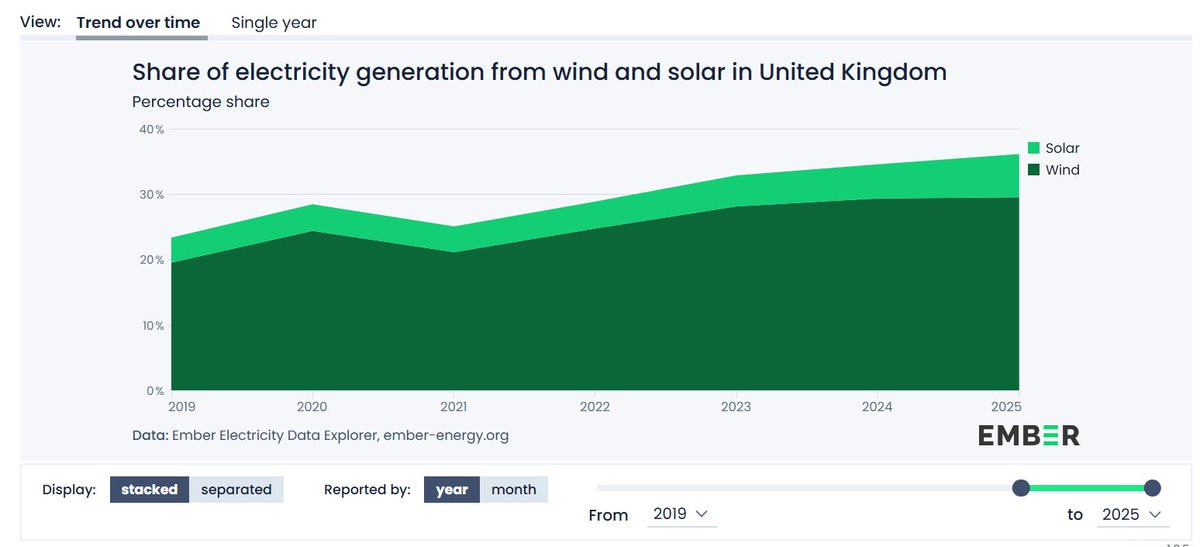The image size is (1200, 547).
Task: Click the Wind legend label
Action: (x=1062, y=170)
